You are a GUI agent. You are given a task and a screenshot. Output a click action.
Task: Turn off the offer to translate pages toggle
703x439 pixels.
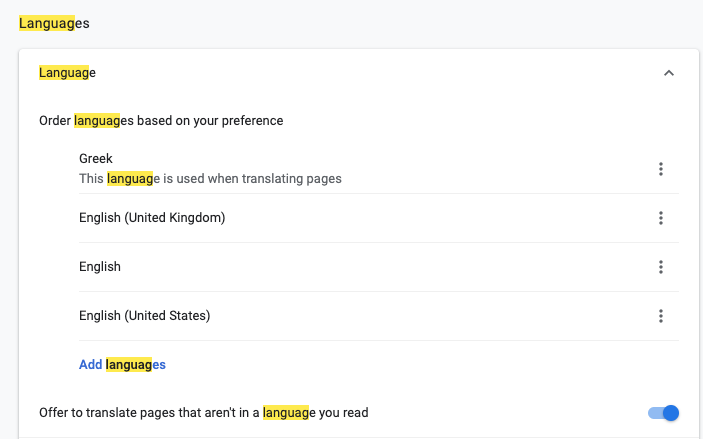[663, 413]
